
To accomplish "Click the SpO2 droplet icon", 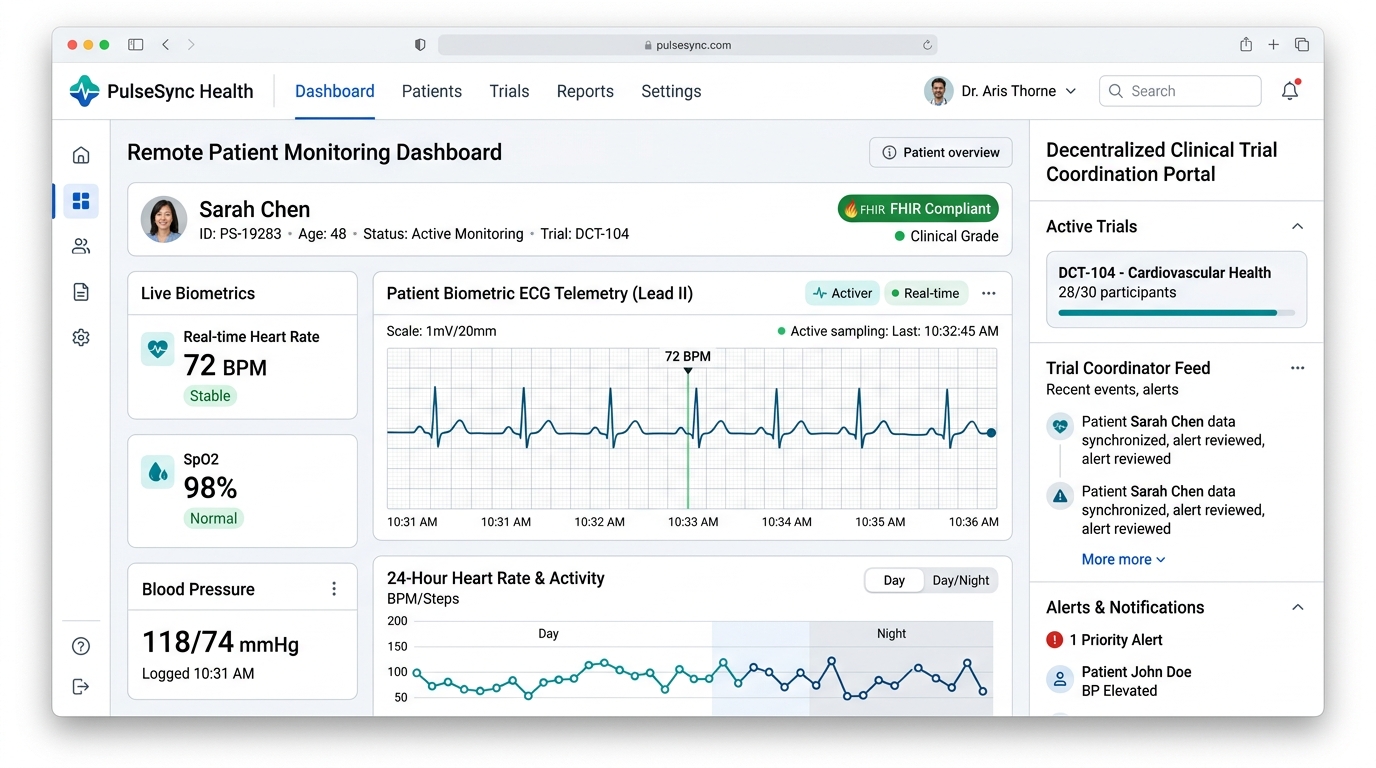I will tap(157, 471).
